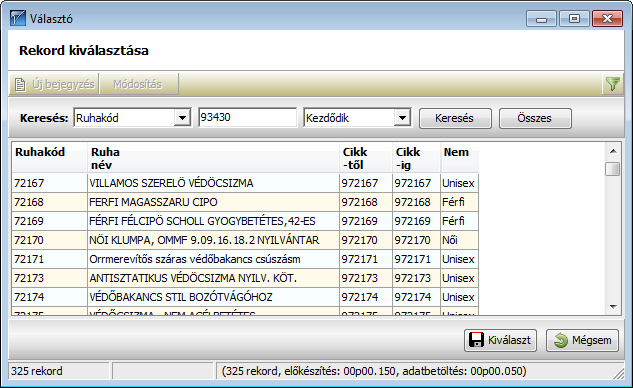Click the Módosítás toolbar button
The height and width of the screenshot is (388, 633).
[138, 84]
